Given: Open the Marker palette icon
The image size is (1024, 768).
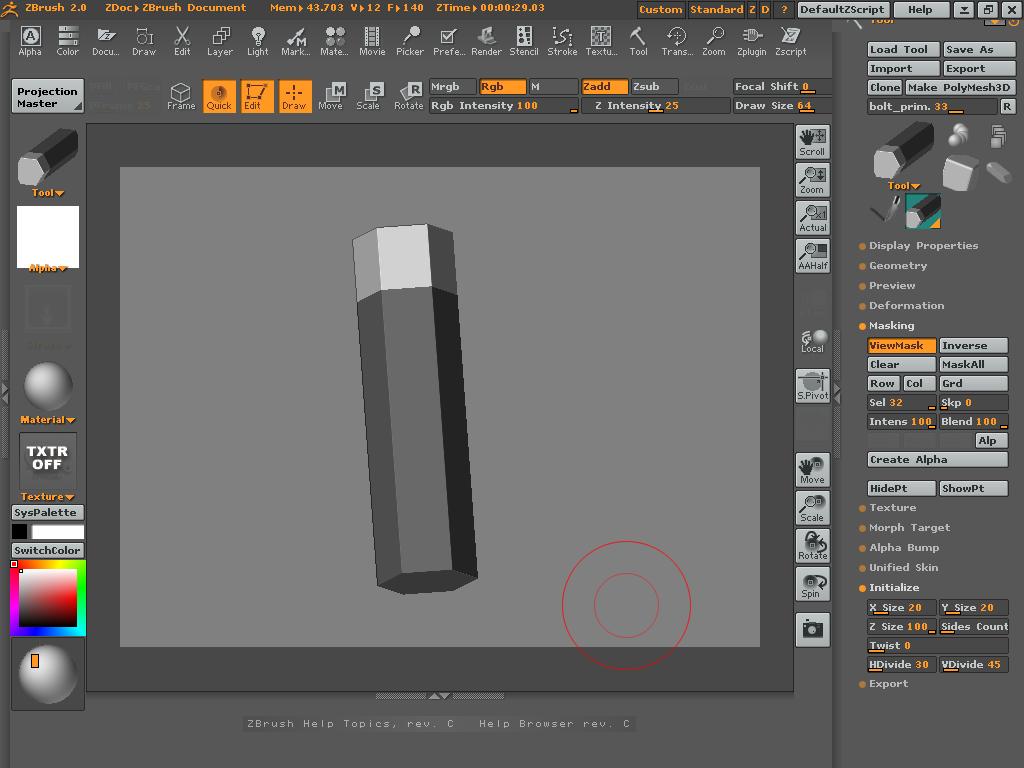Looking at the screenshot, I should 296,41.
